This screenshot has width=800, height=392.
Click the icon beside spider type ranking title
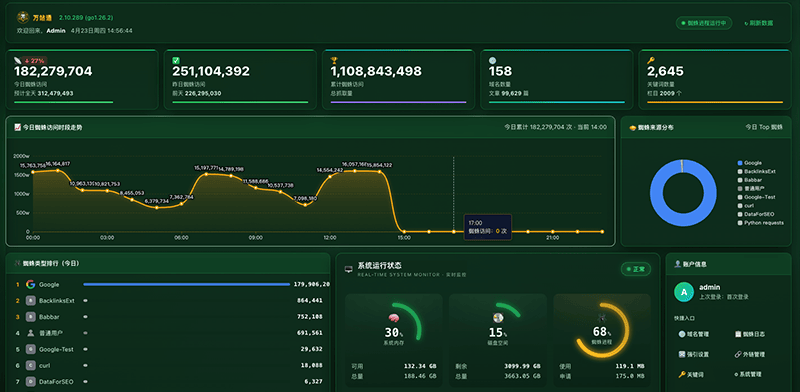[x=18, y=263]
